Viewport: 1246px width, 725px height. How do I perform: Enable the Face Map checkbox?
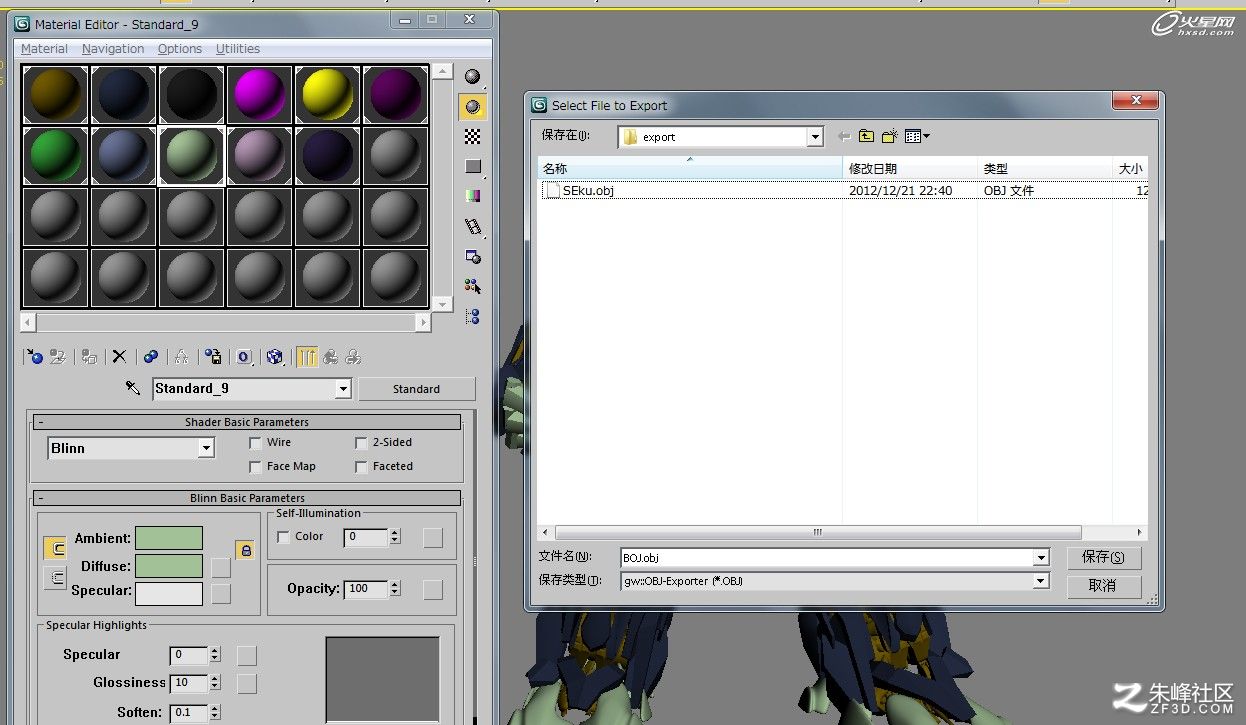tap(256, 467)
